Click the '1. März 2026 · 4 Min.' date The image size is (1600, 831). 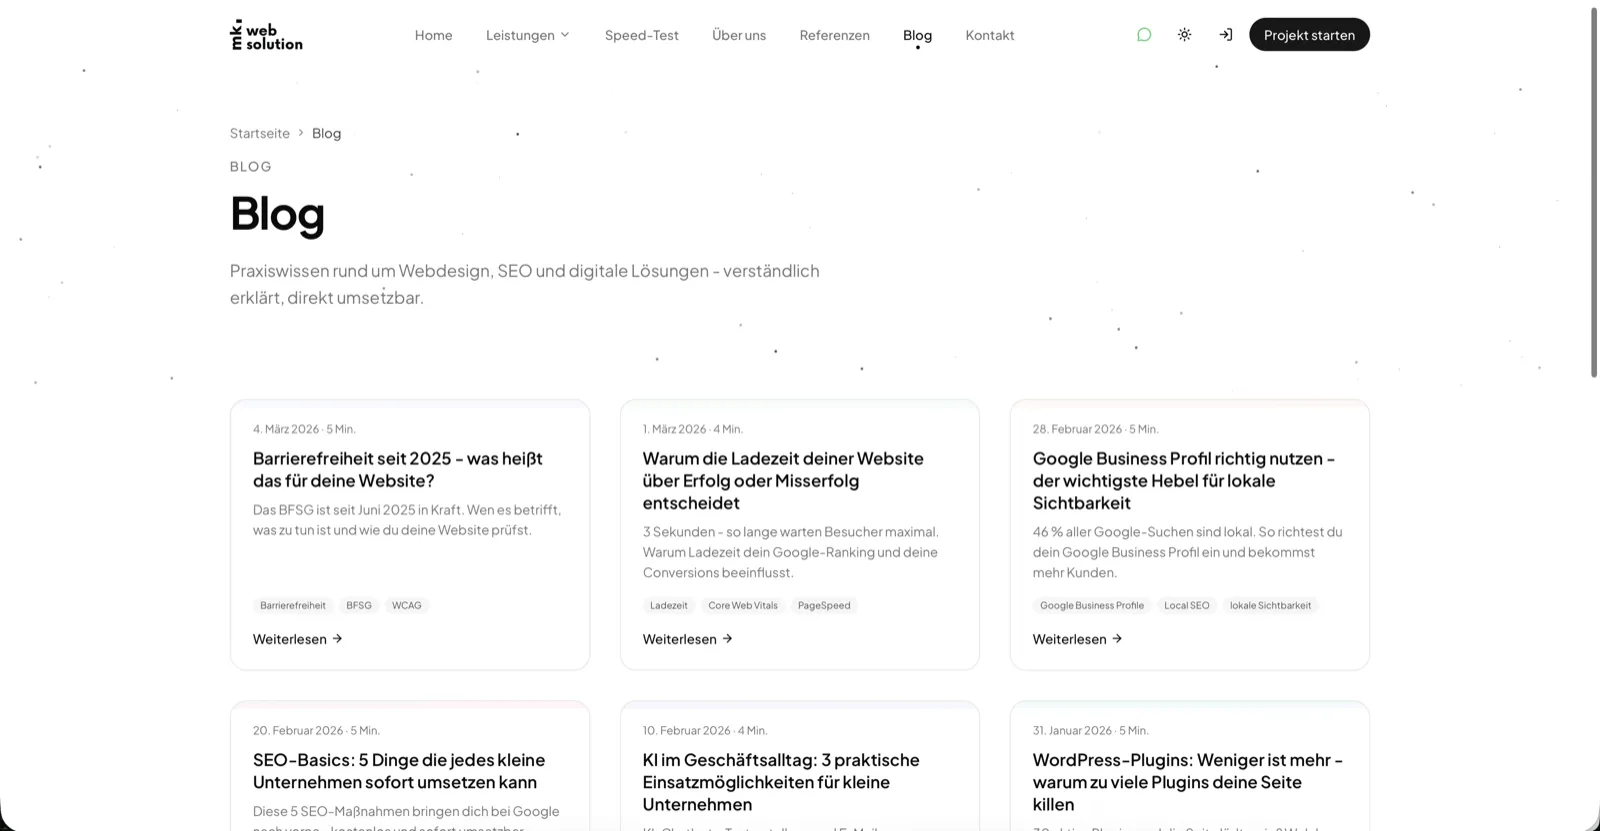tap(693, 429)
